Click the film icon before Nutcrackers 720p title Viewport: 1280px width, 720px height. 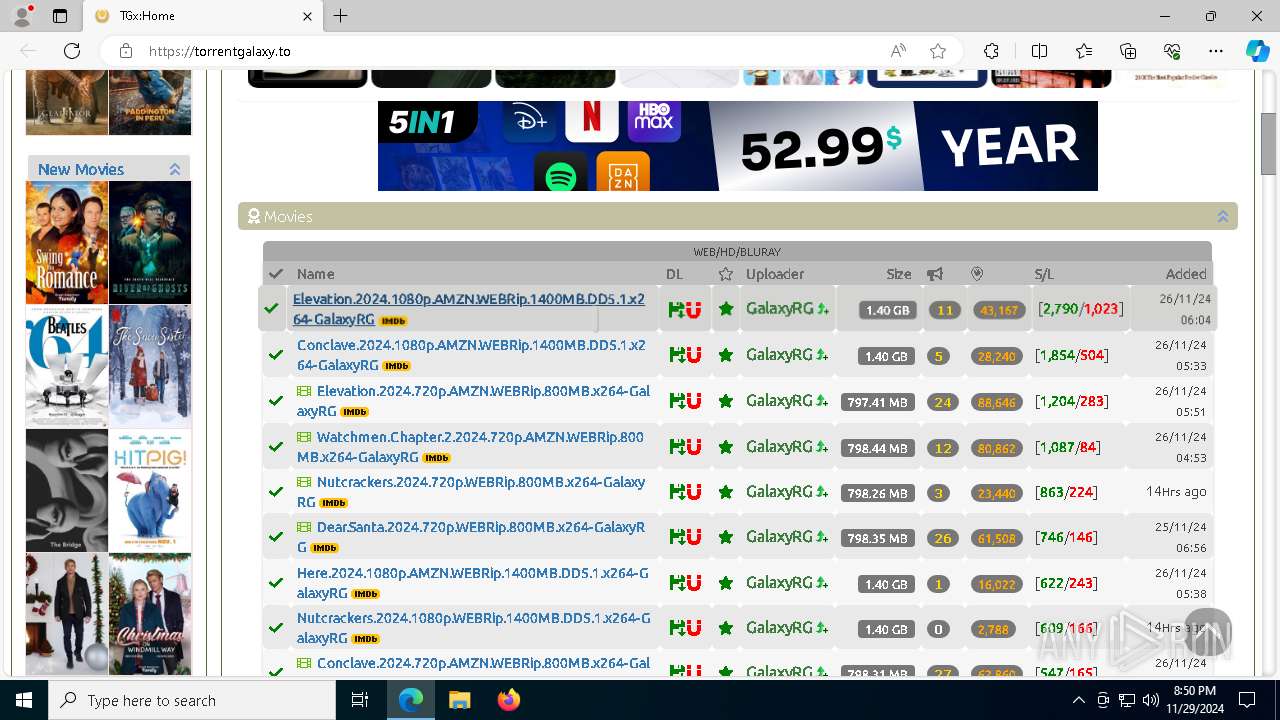[x=304, y=482]
